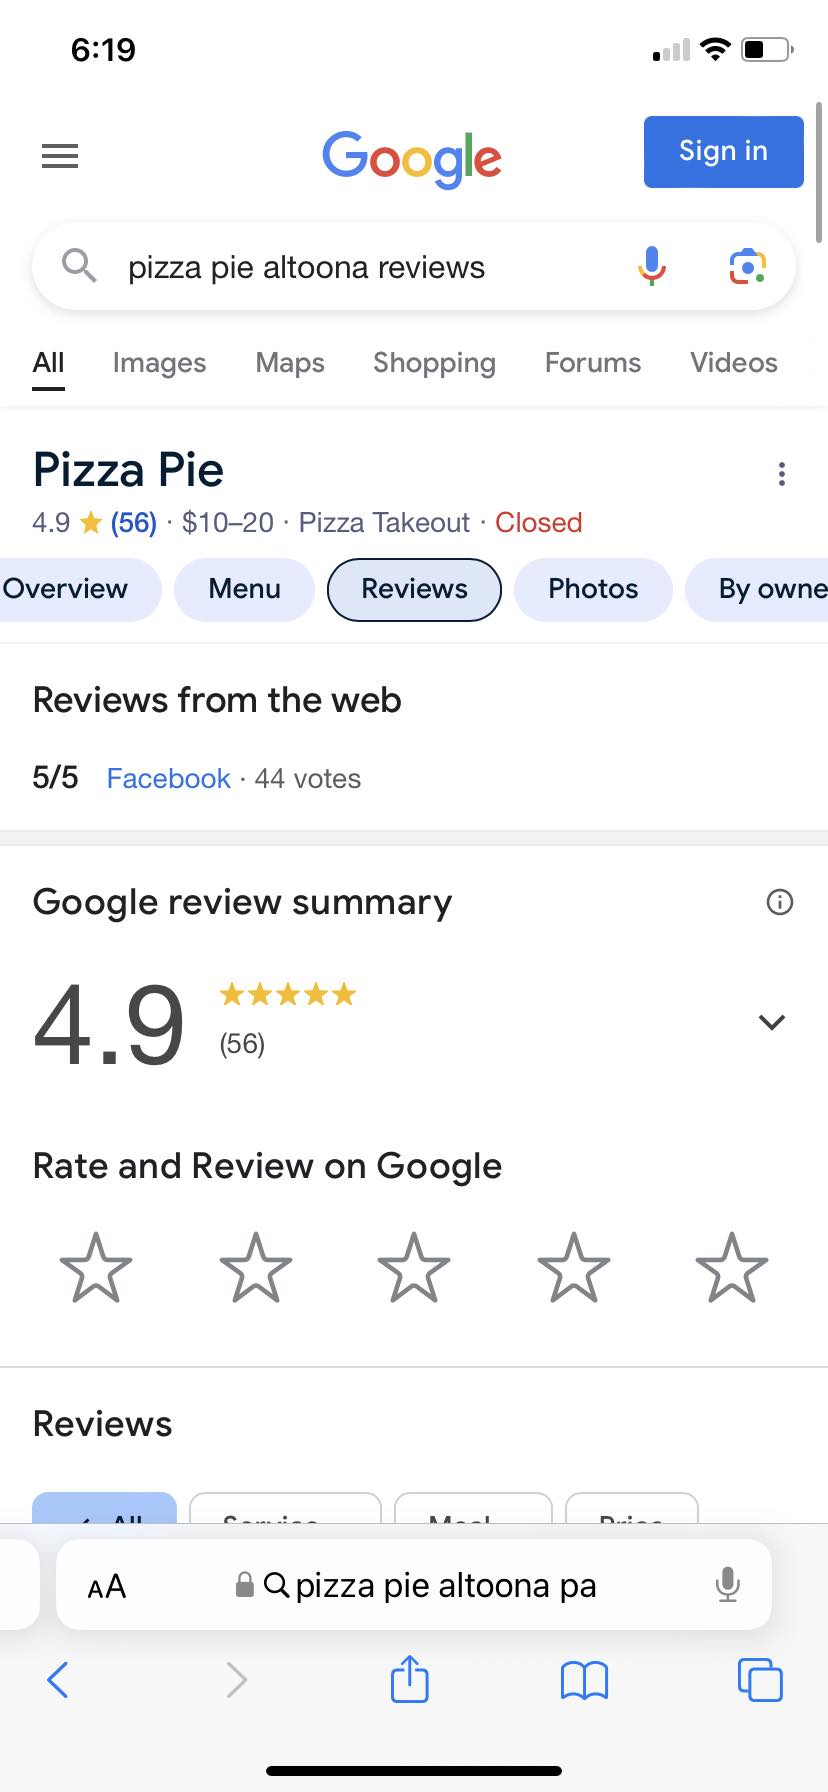Open the hamburger menu icon
The width and height of the screenshot is (828, 1792).
[x=60, y=156]
